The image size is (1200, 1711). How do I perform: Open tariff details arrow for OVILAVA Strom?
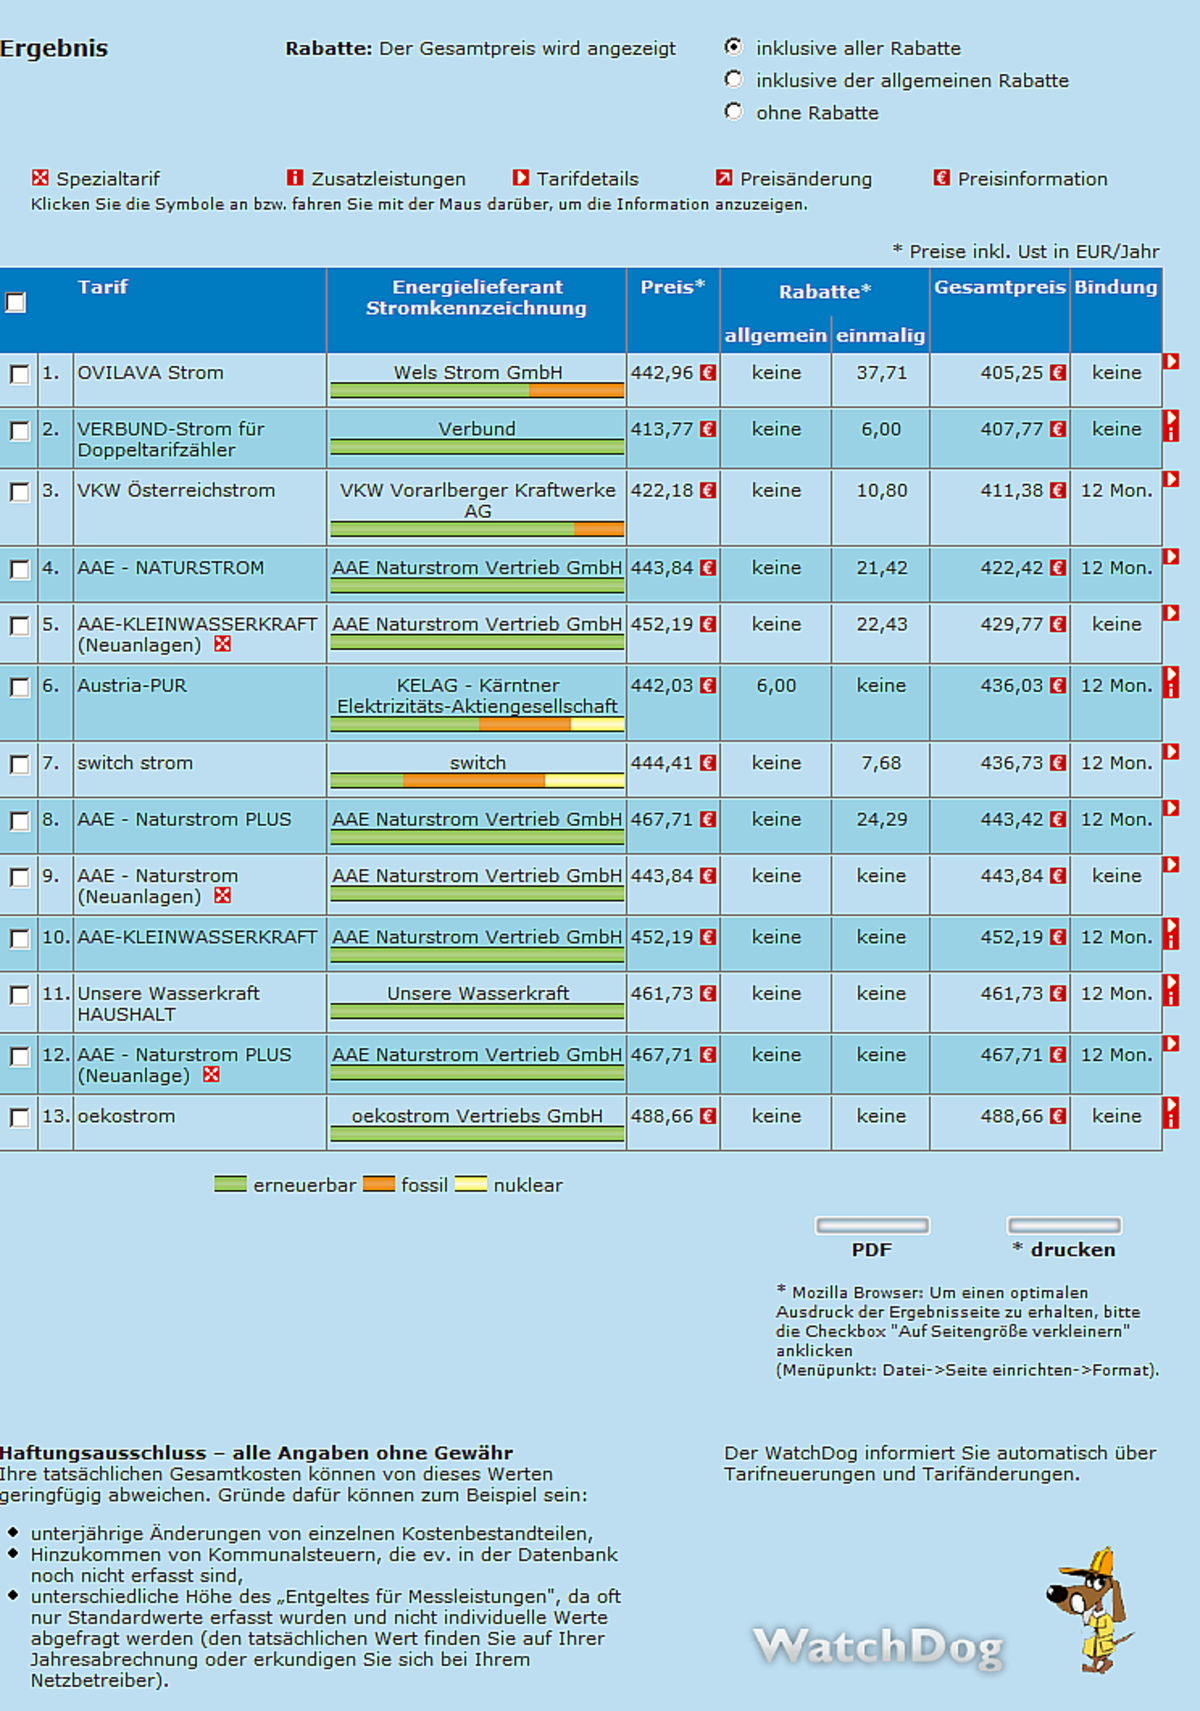click(x=1171, y=361)
